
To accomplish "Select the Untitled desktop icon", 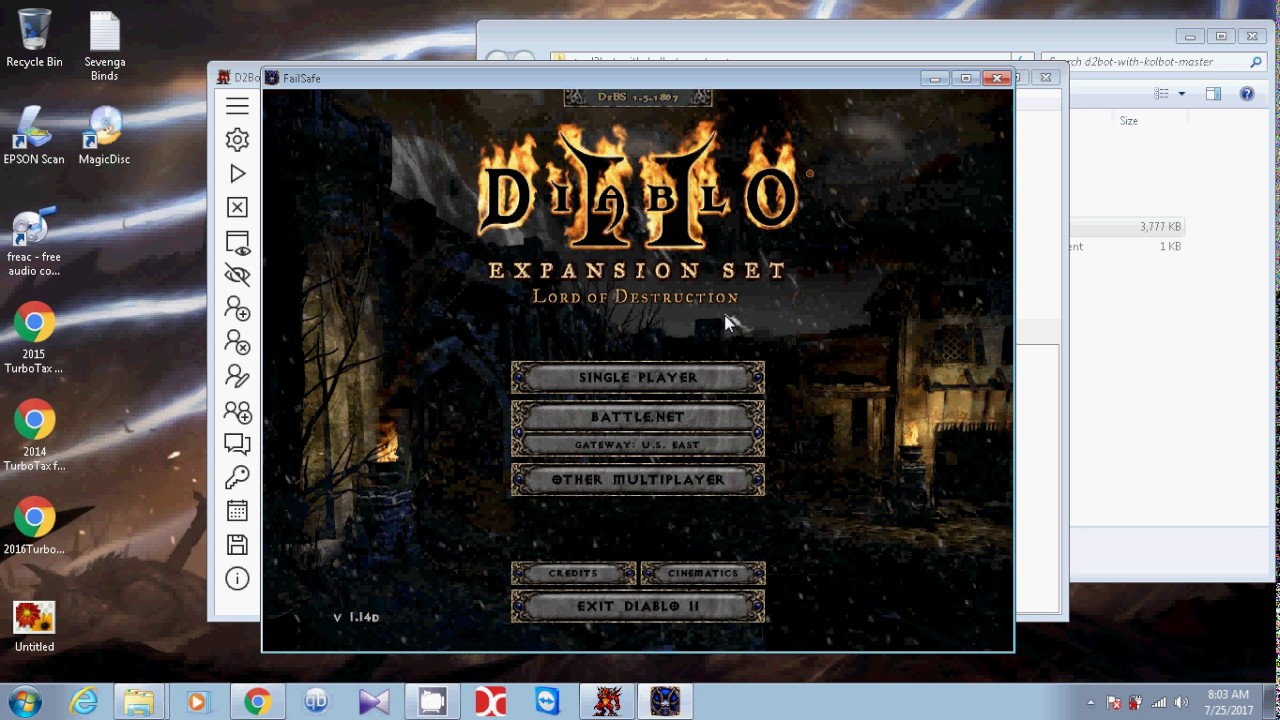I will click(x=34, y=626).
